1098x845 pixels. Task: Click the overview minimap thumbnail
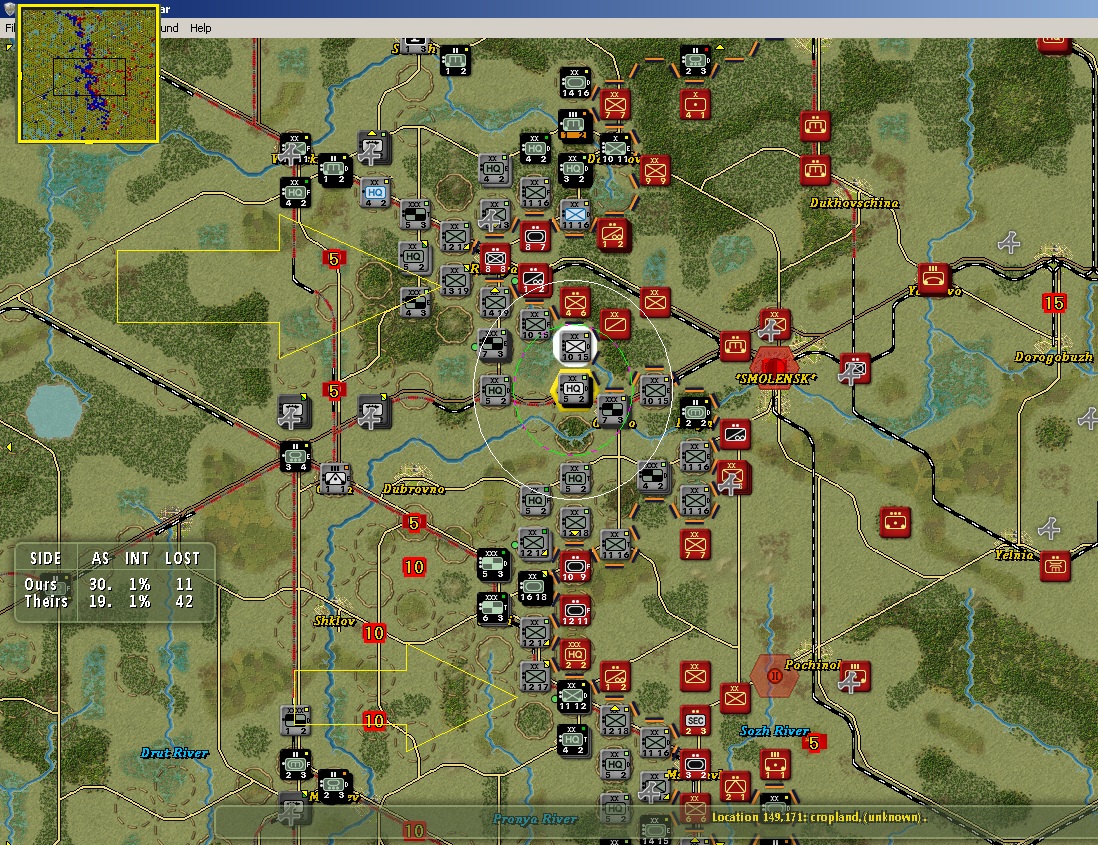88,73
